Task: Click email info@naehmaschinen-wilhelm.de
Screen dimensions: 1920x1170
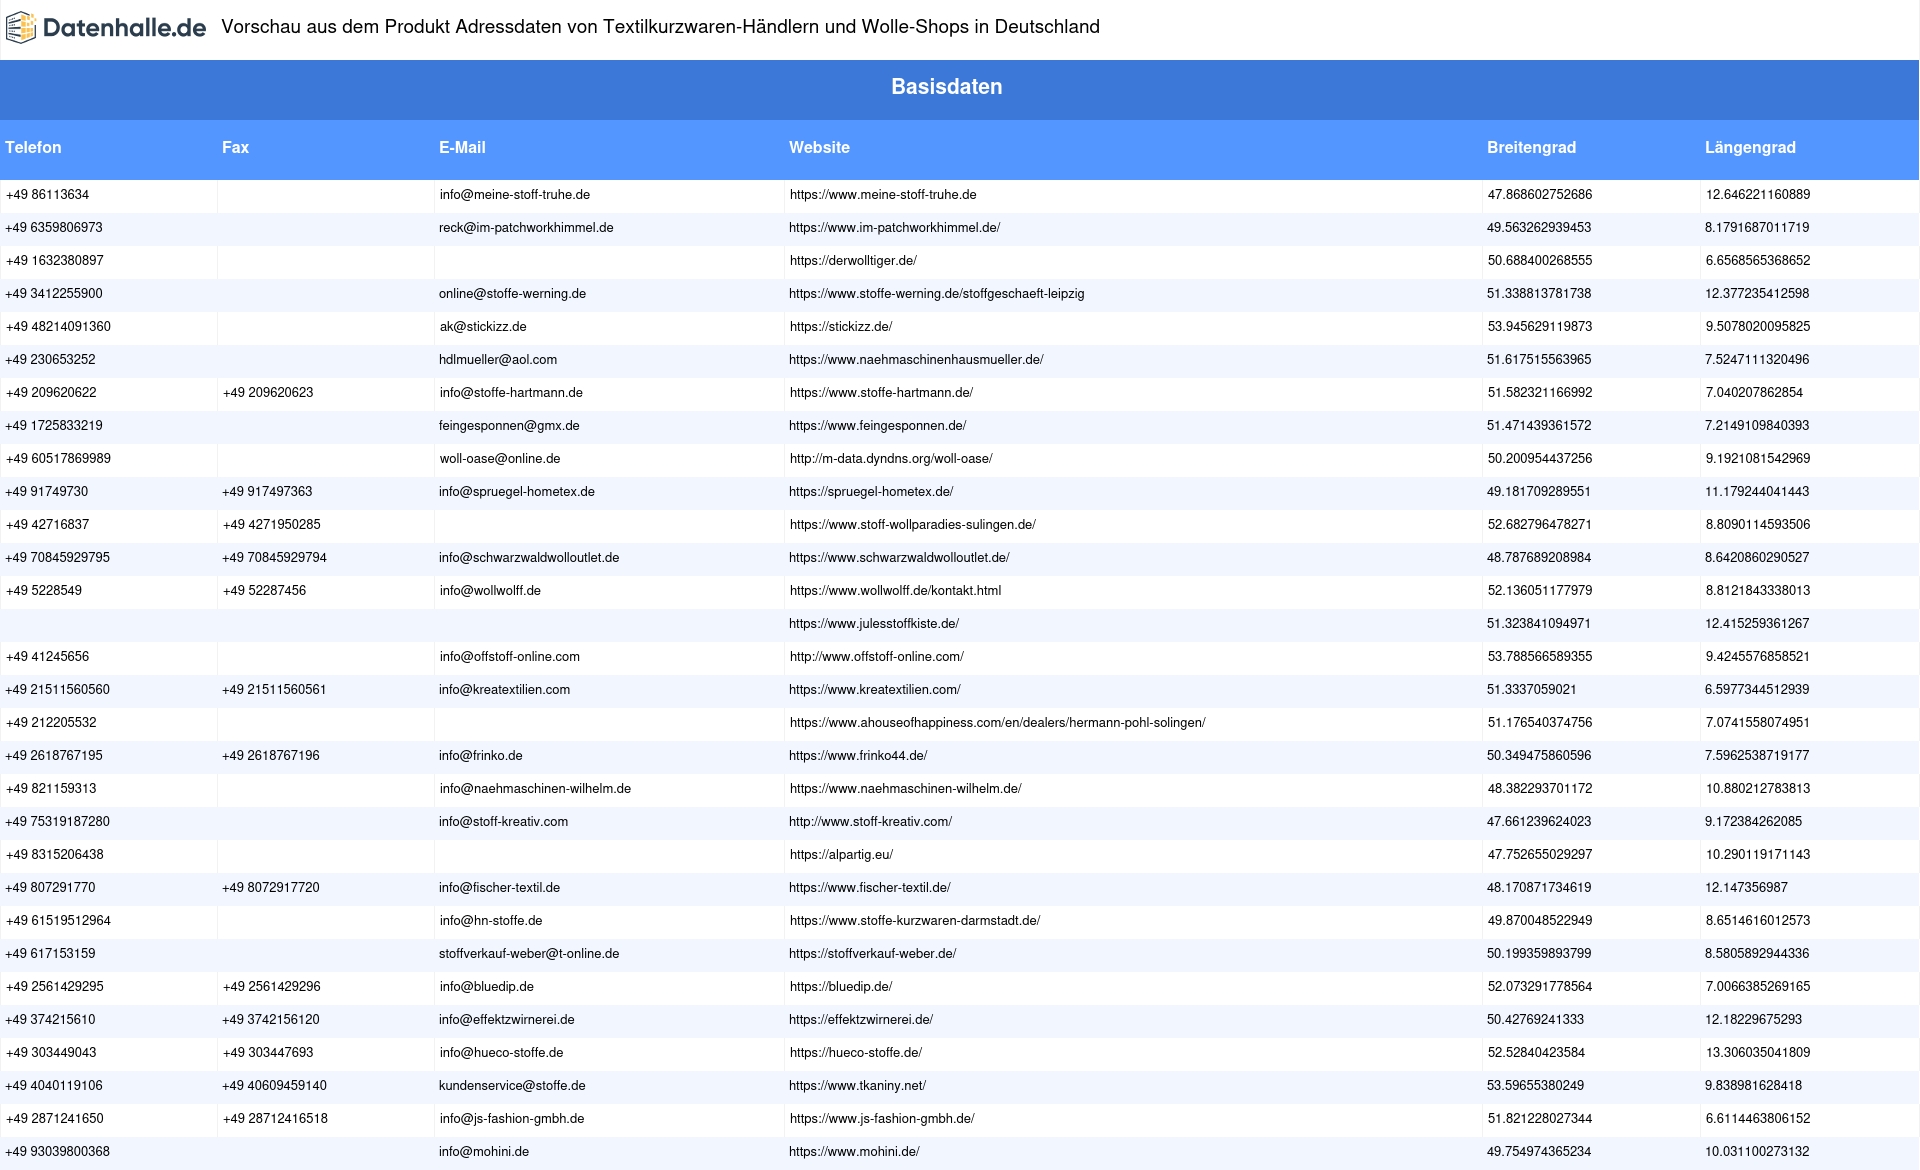Action: [535, 789]
